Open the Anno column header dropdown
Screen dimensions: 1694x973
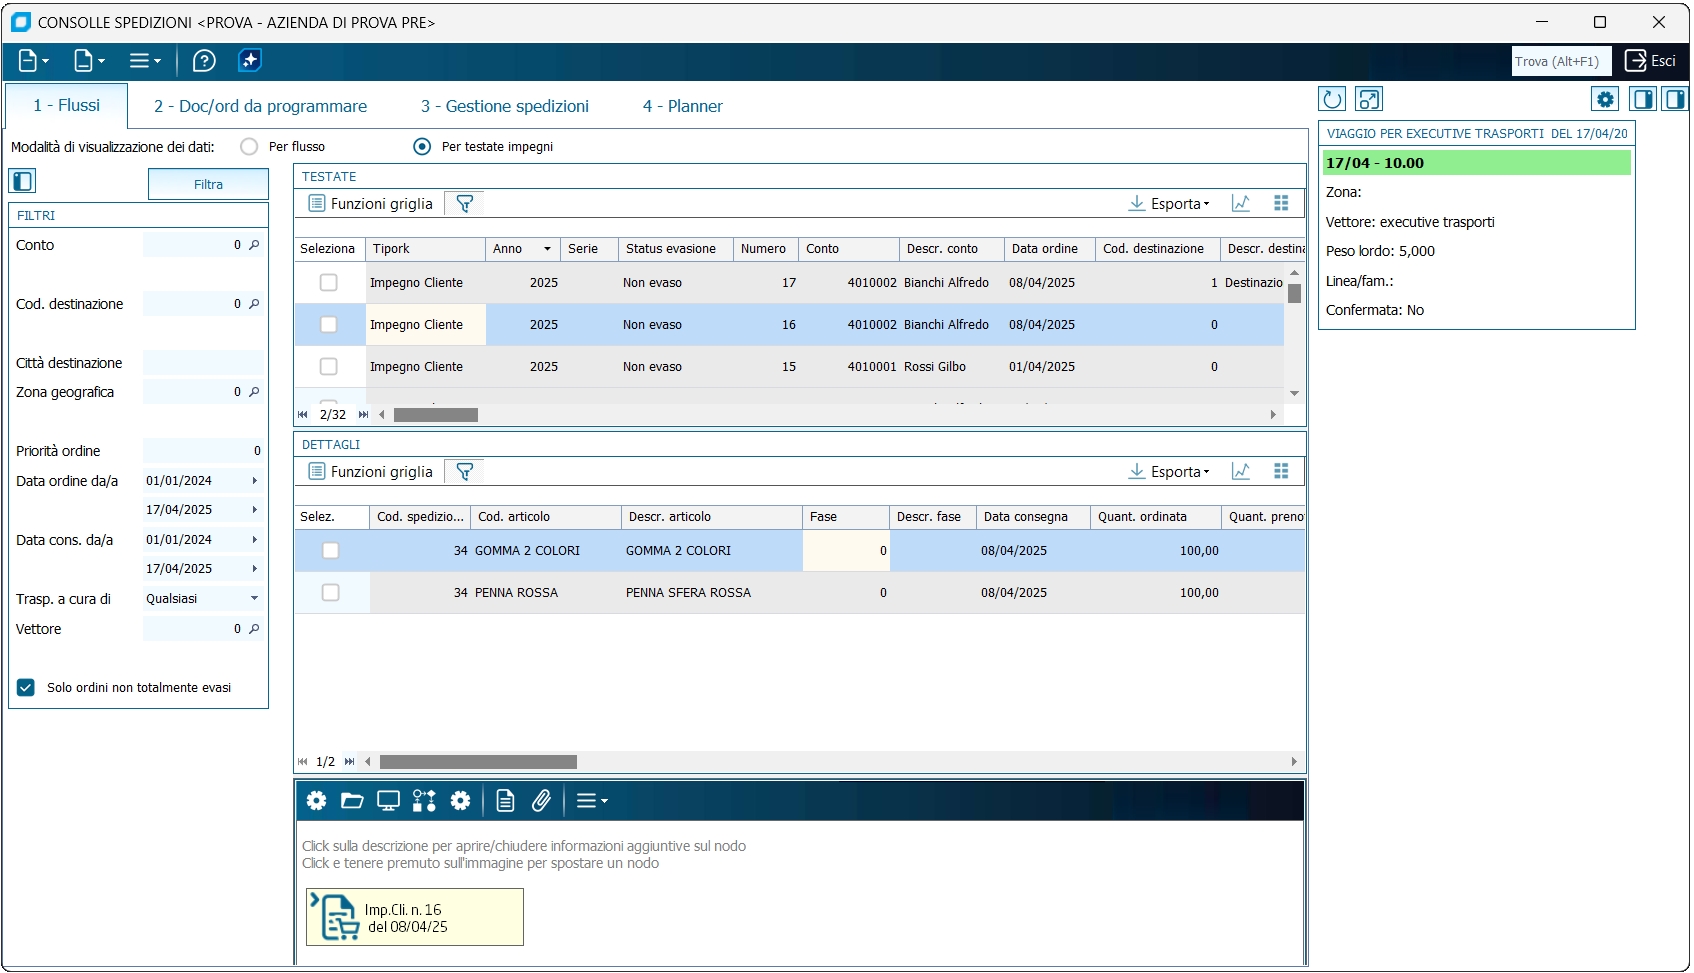click(x=547, y=249)
